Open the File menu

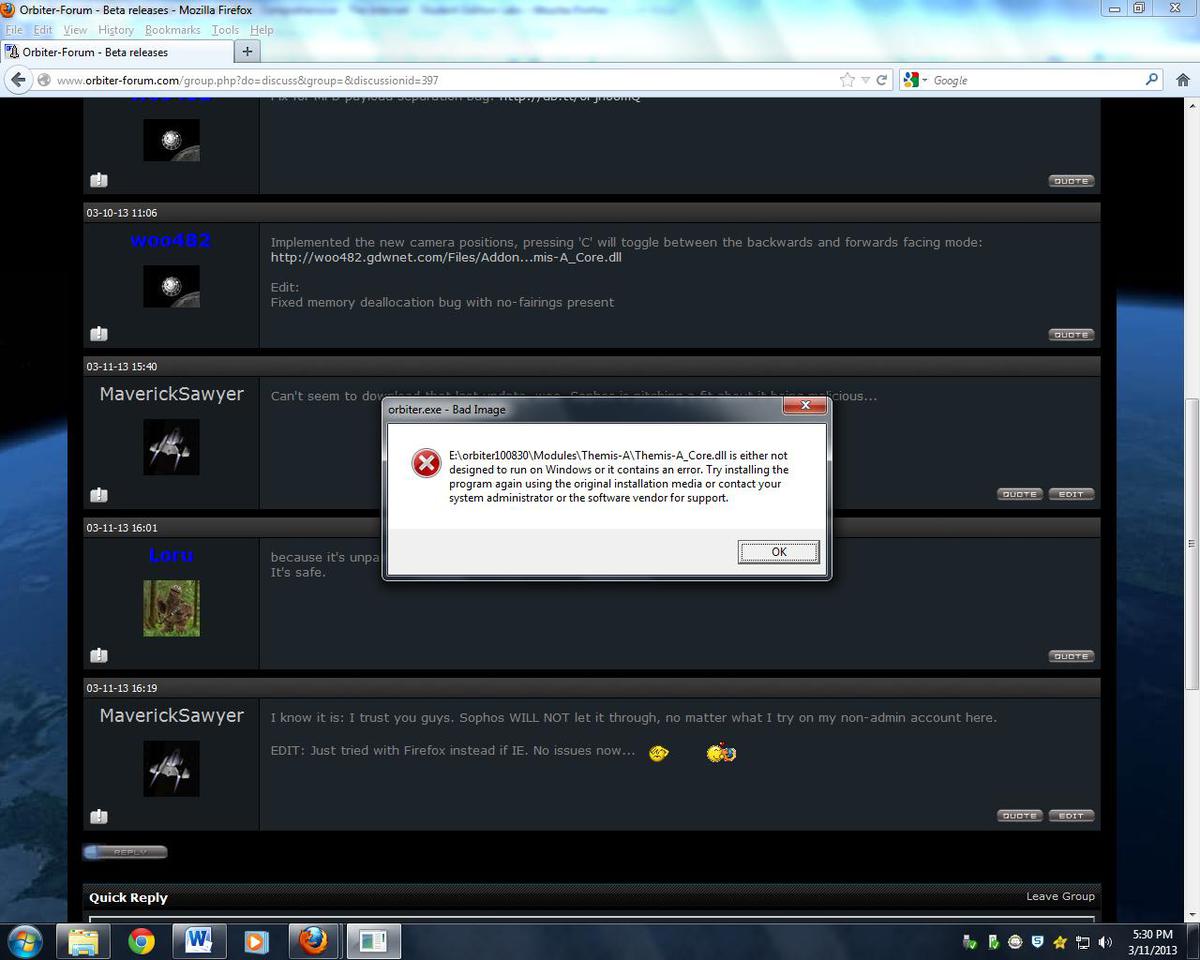pos(14,30)
